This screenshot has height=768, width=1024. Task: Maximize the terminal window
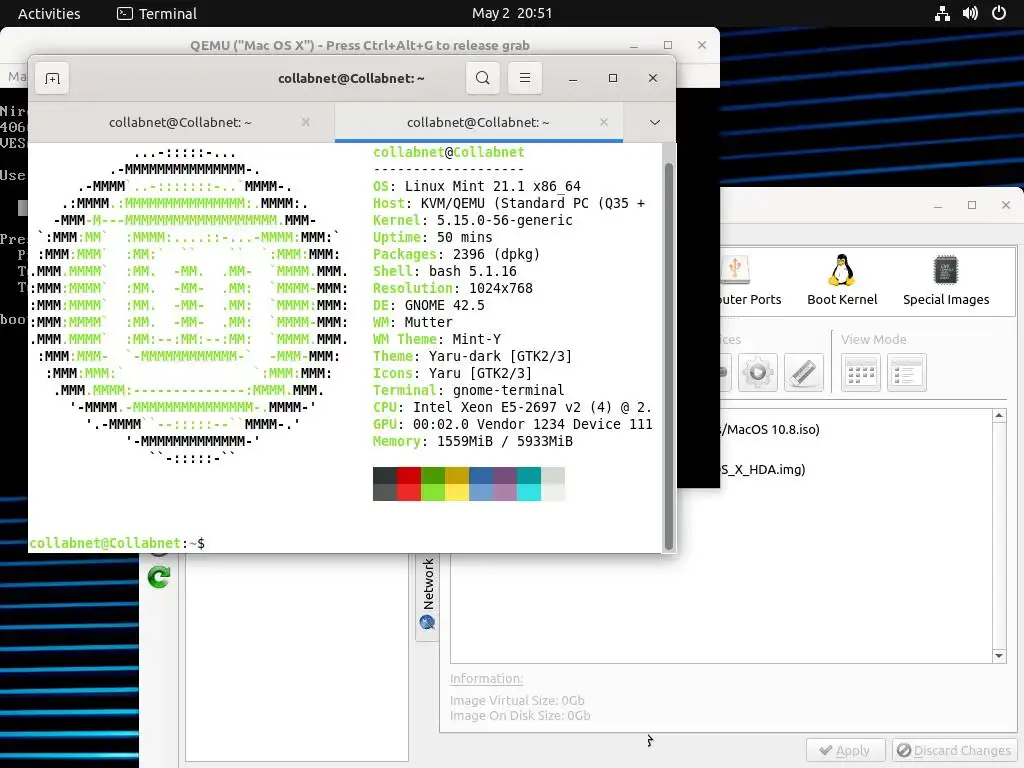coord(613,78)
